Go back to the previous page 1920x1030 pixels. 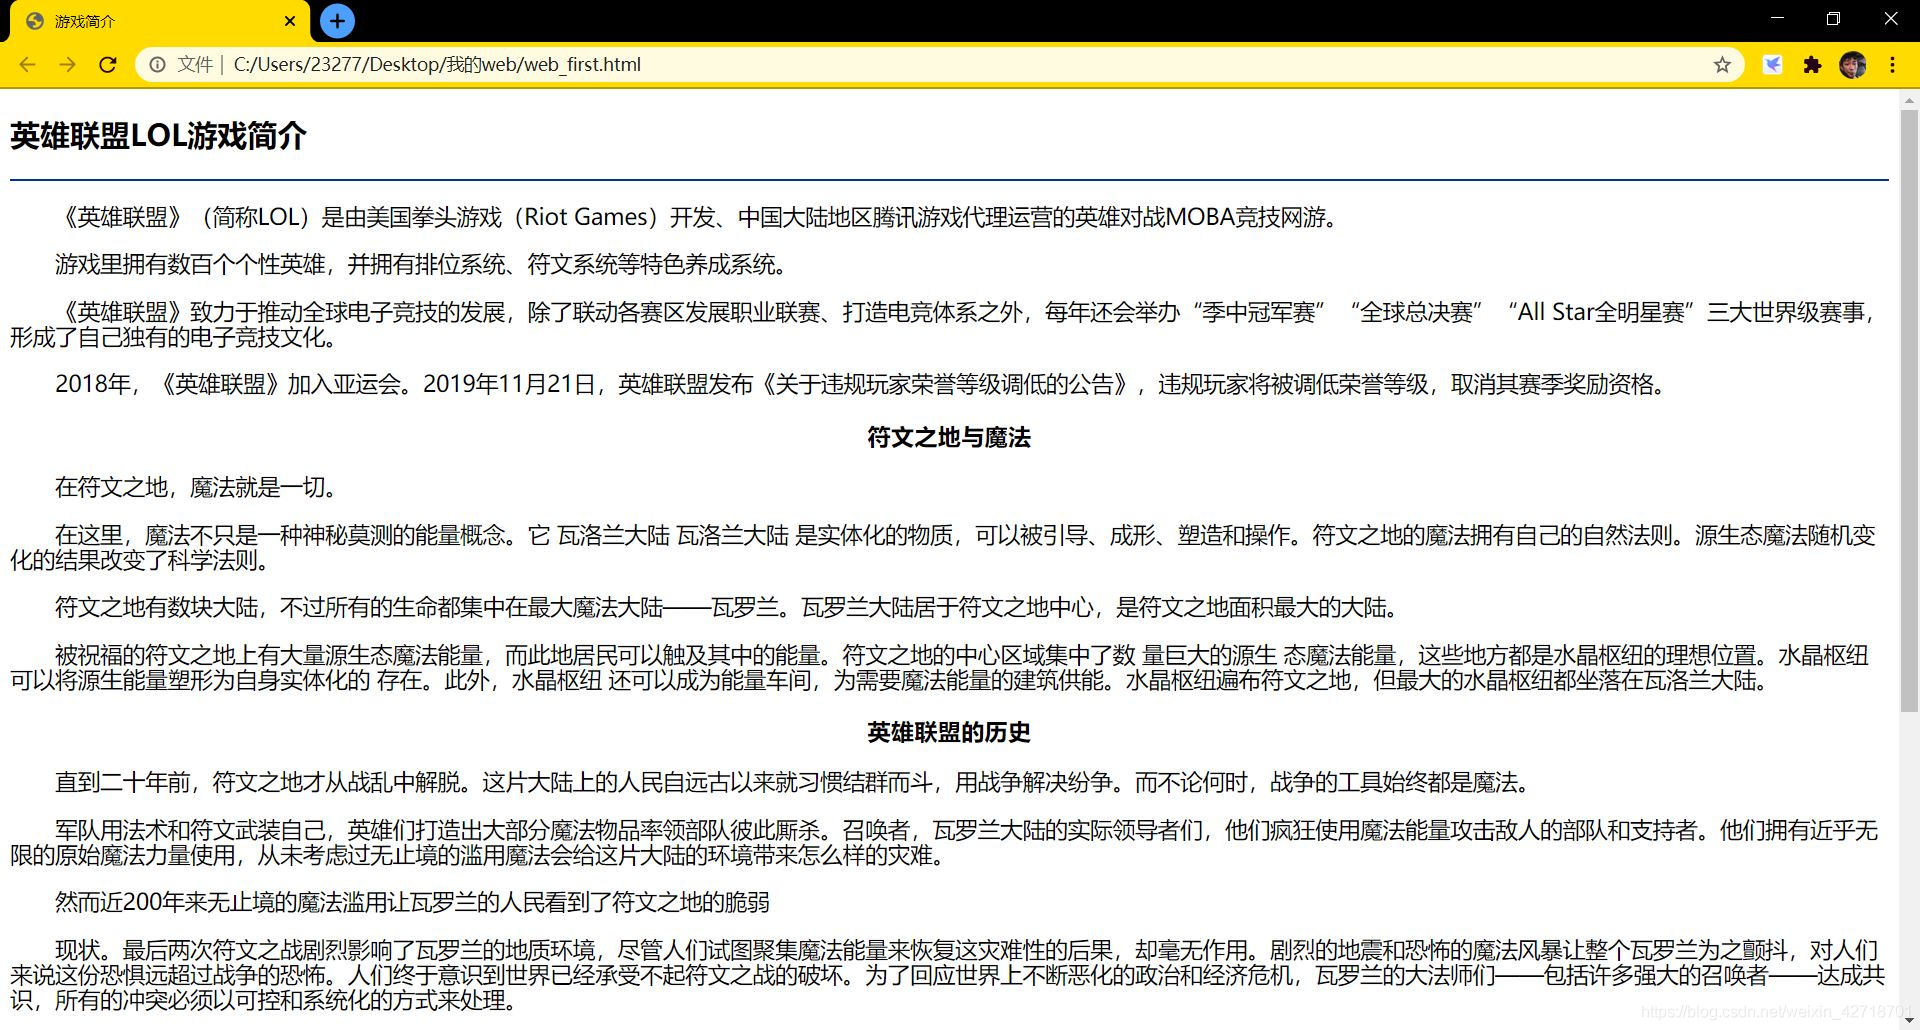pos(27,65)
